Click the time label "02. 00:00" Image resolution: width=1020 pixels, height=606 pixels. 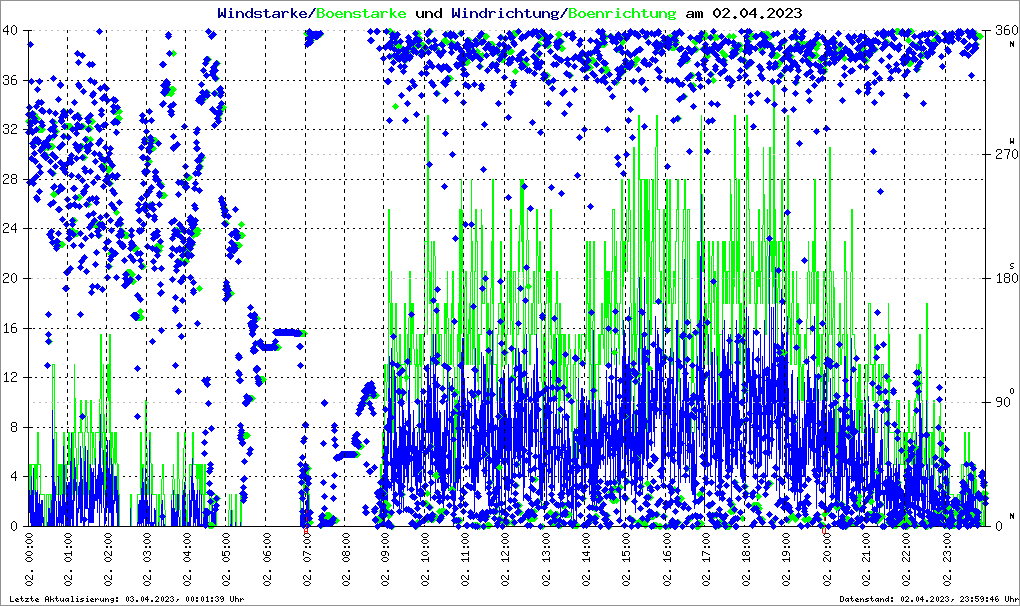(x=29, y=559)
